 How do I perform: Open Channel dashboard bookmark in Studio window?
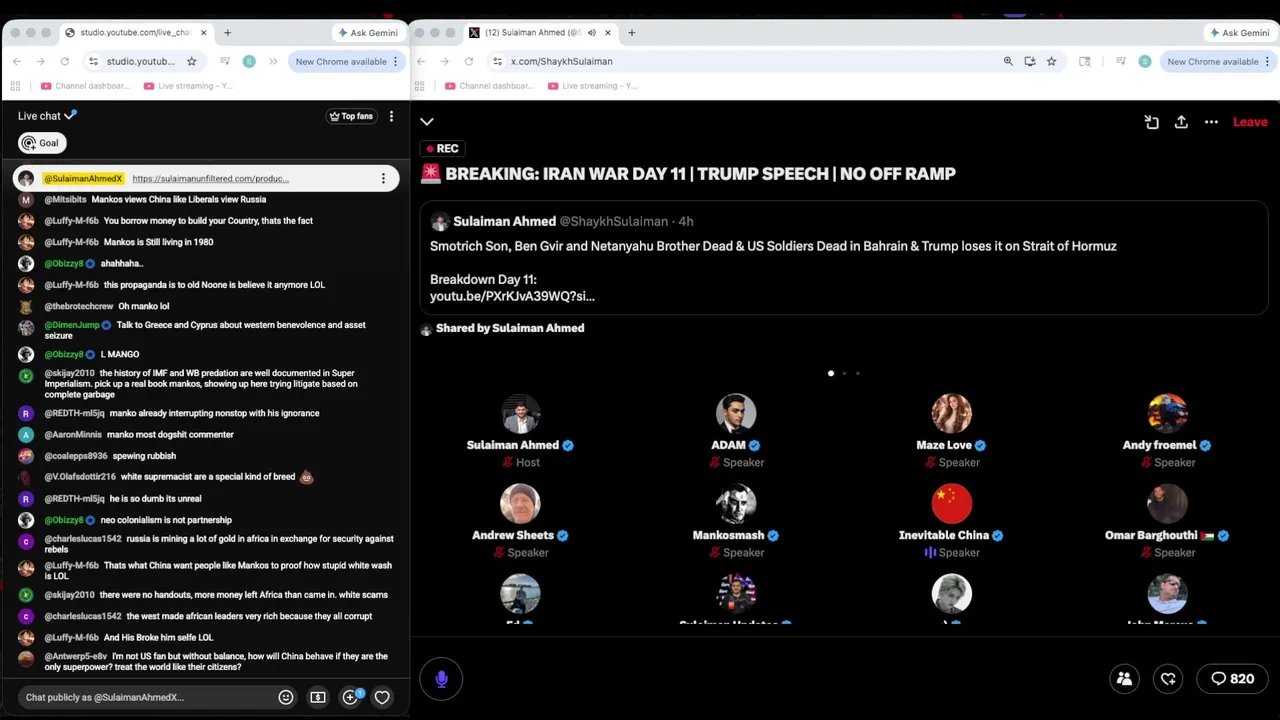click(x=86, y=86)
